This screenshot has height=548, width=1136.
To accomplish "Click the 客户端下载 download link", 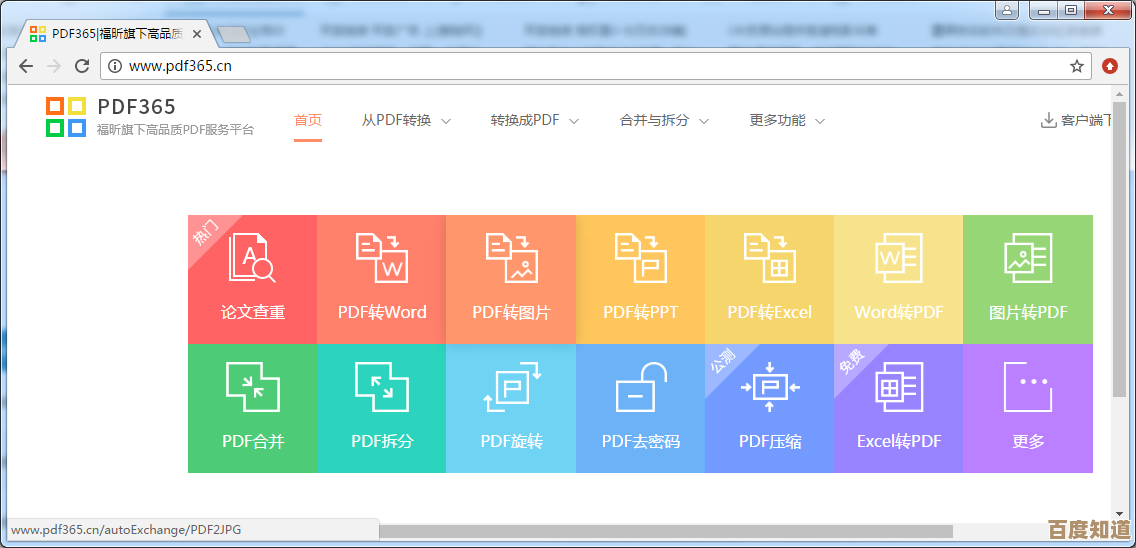I will [x=1078, y=120].
